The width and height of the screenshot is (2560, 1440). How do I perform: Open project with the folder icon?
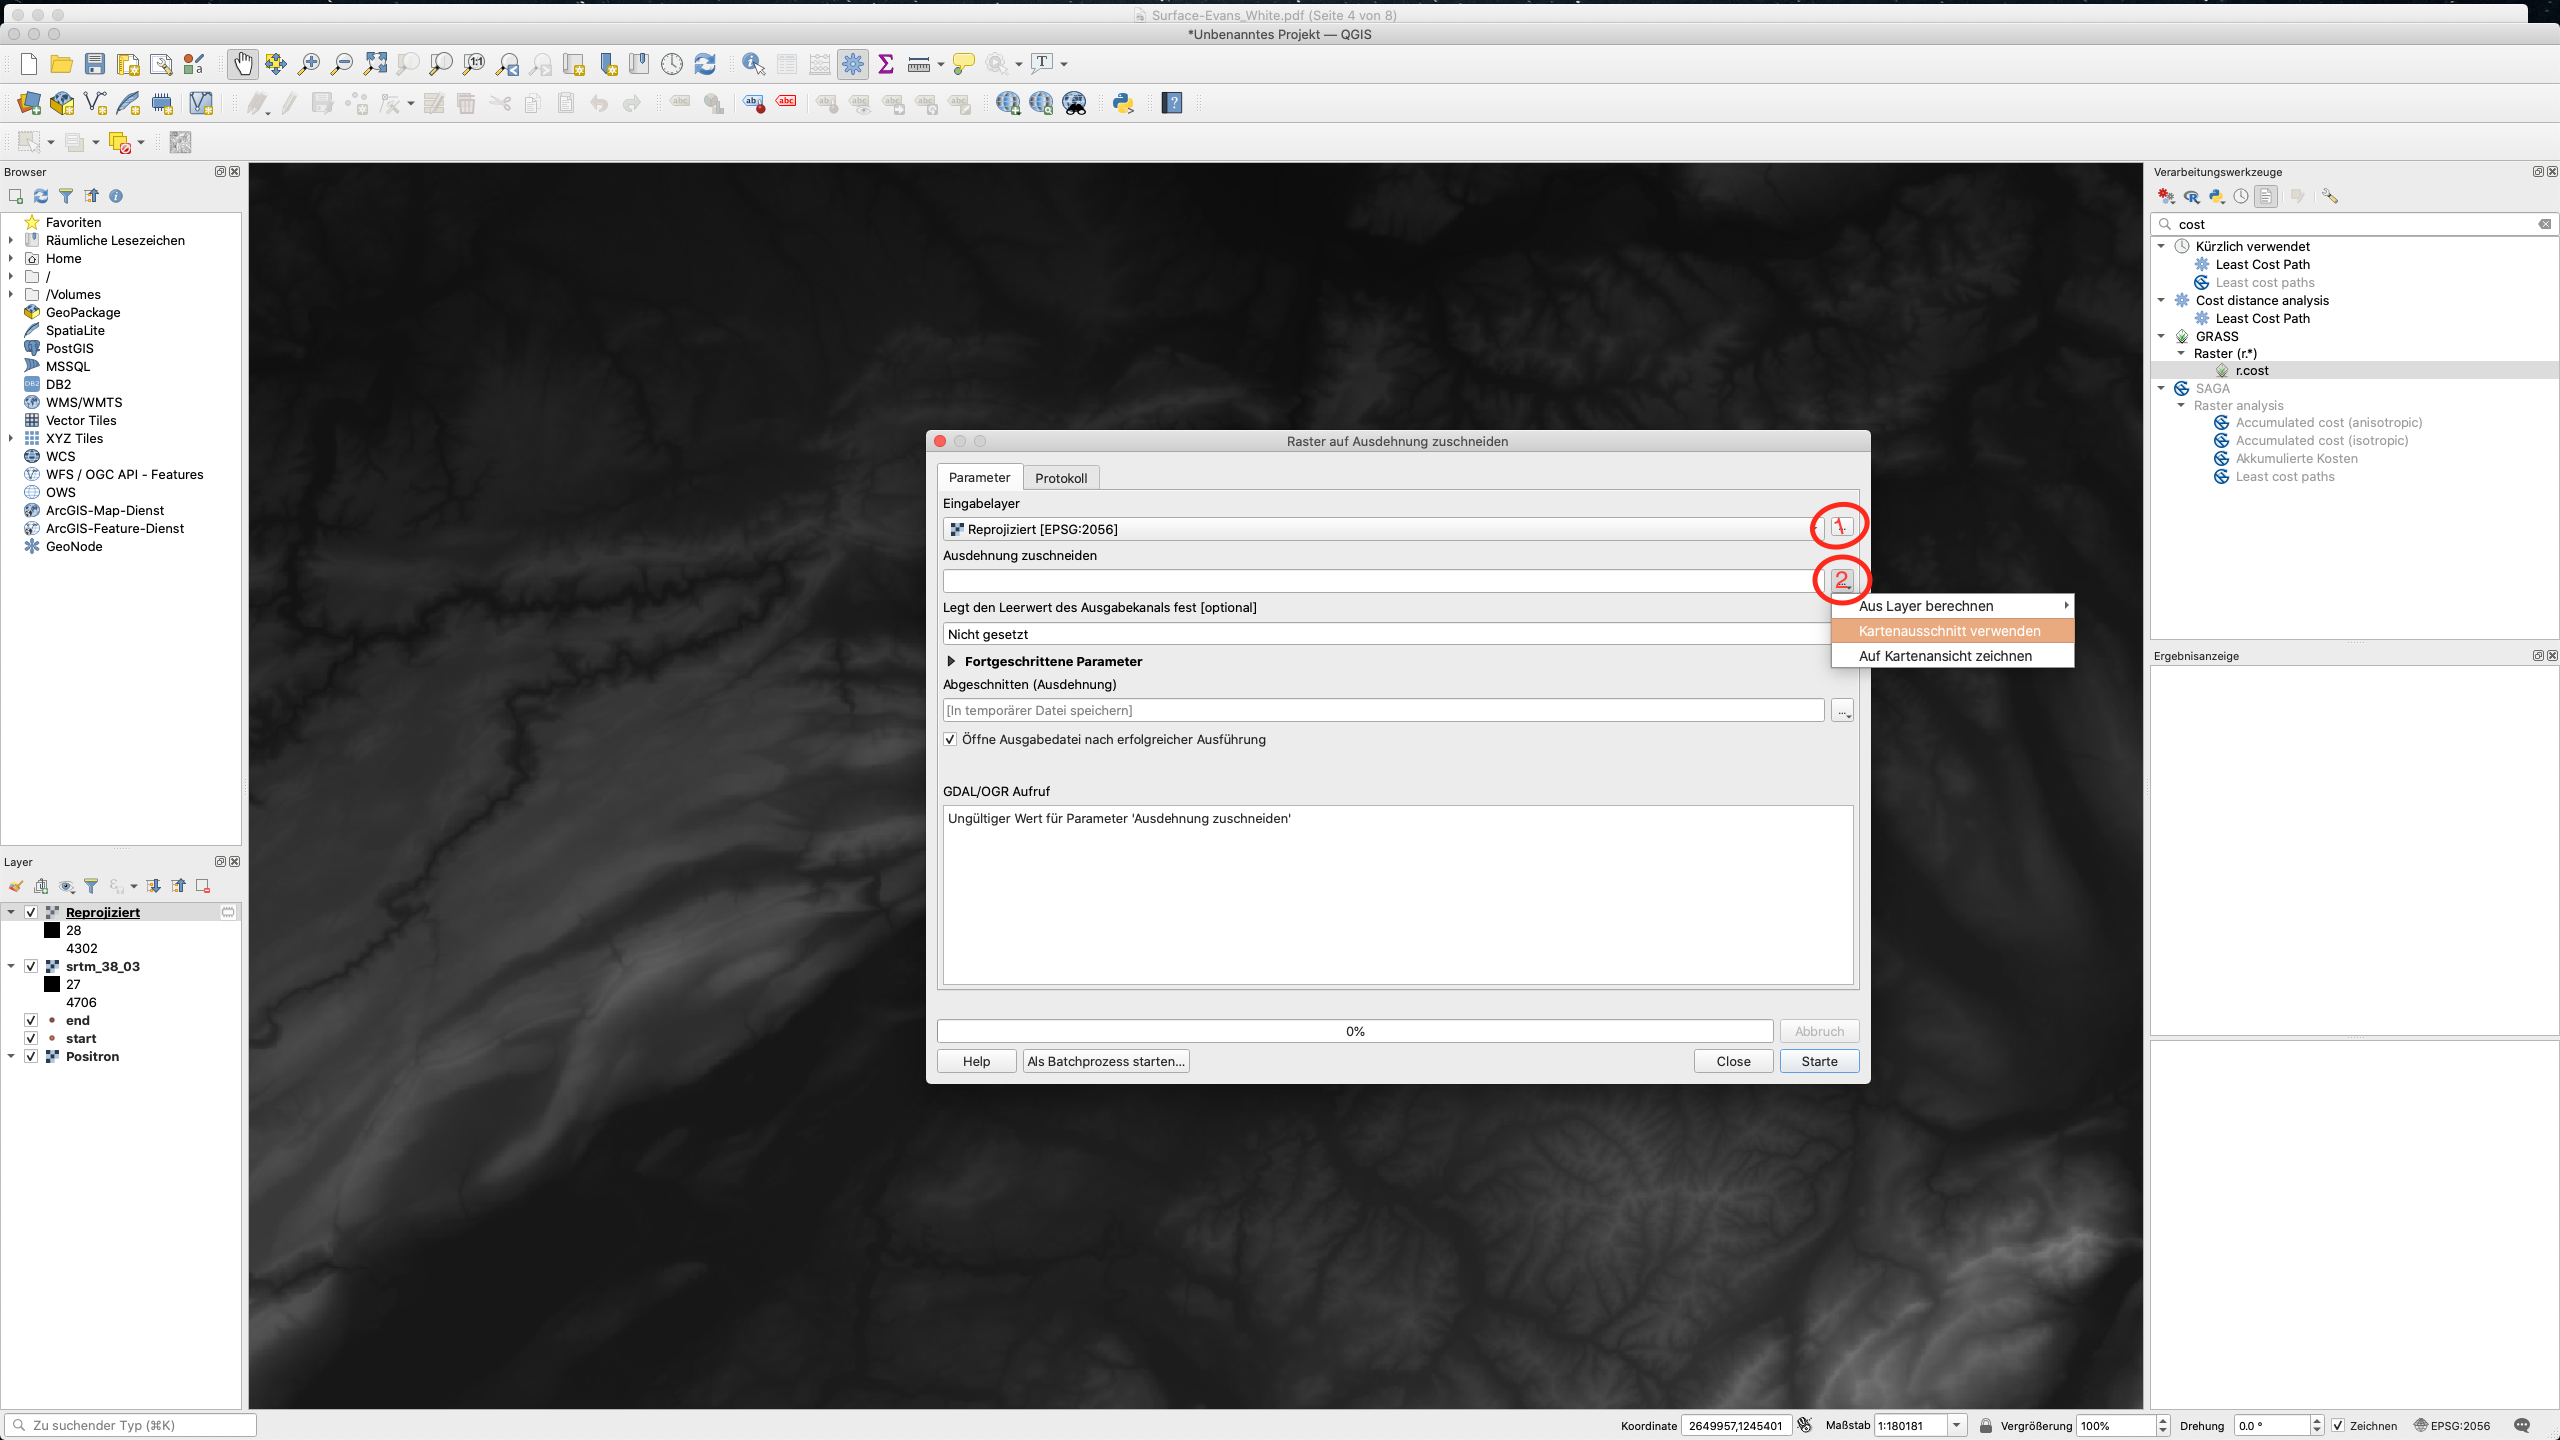coord(61,64)
